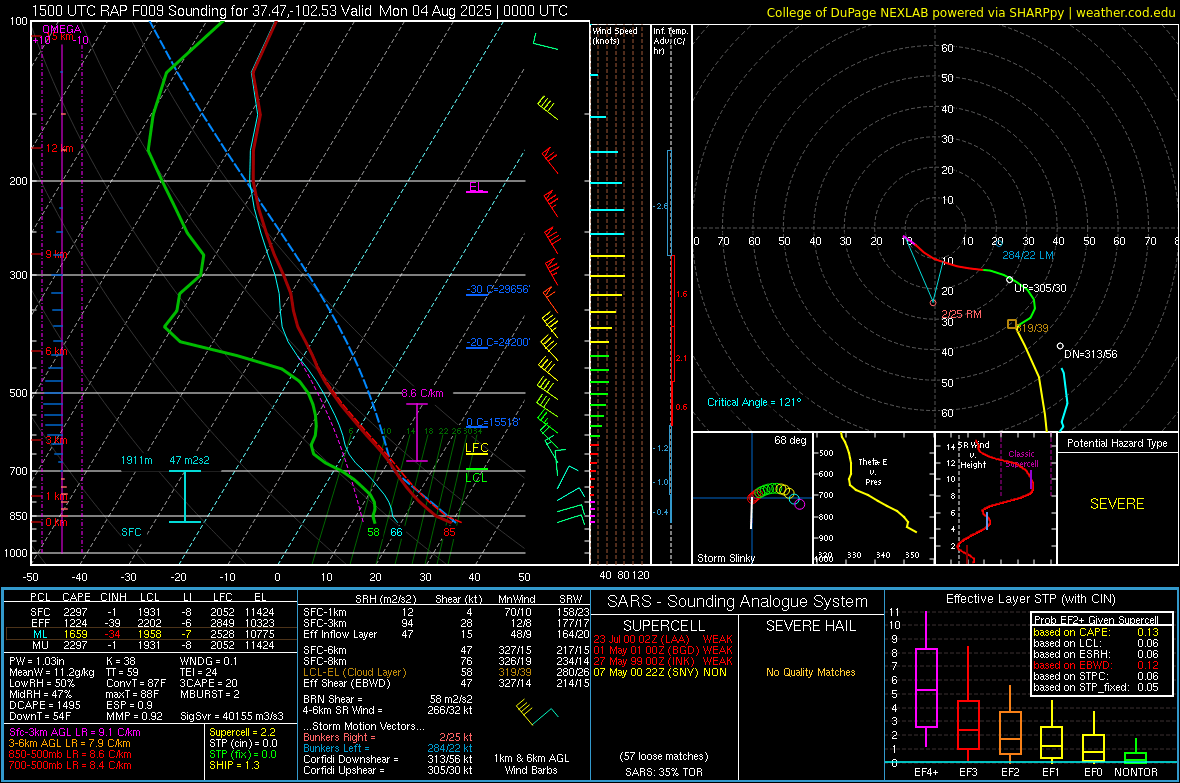Click the 'SARS: 35% TOR' text
This screenshot has height=783, width=1180.
point(664,772)
